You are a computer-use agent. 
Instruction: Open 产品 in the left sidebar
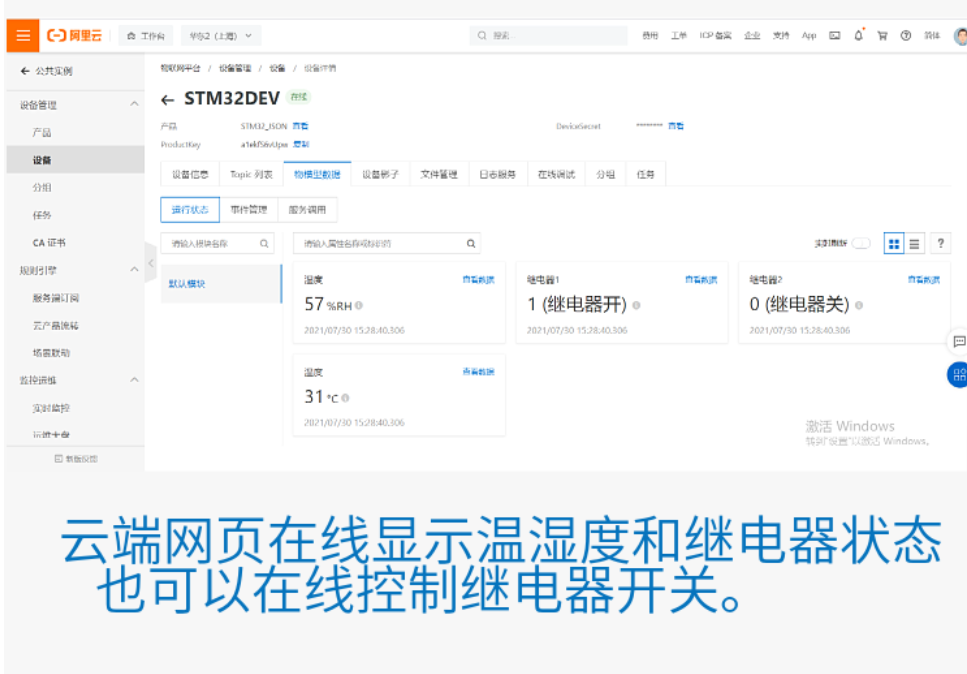pyautogui.click(x=42, y=133)
